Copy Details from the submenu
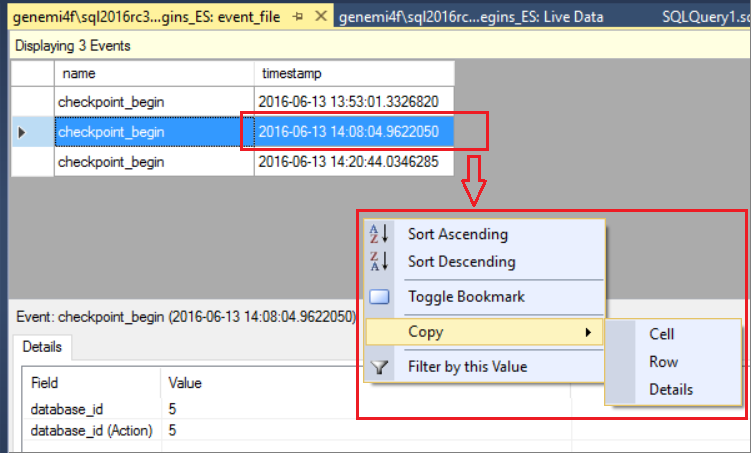751x453 pixels. (x=673, y=389)
